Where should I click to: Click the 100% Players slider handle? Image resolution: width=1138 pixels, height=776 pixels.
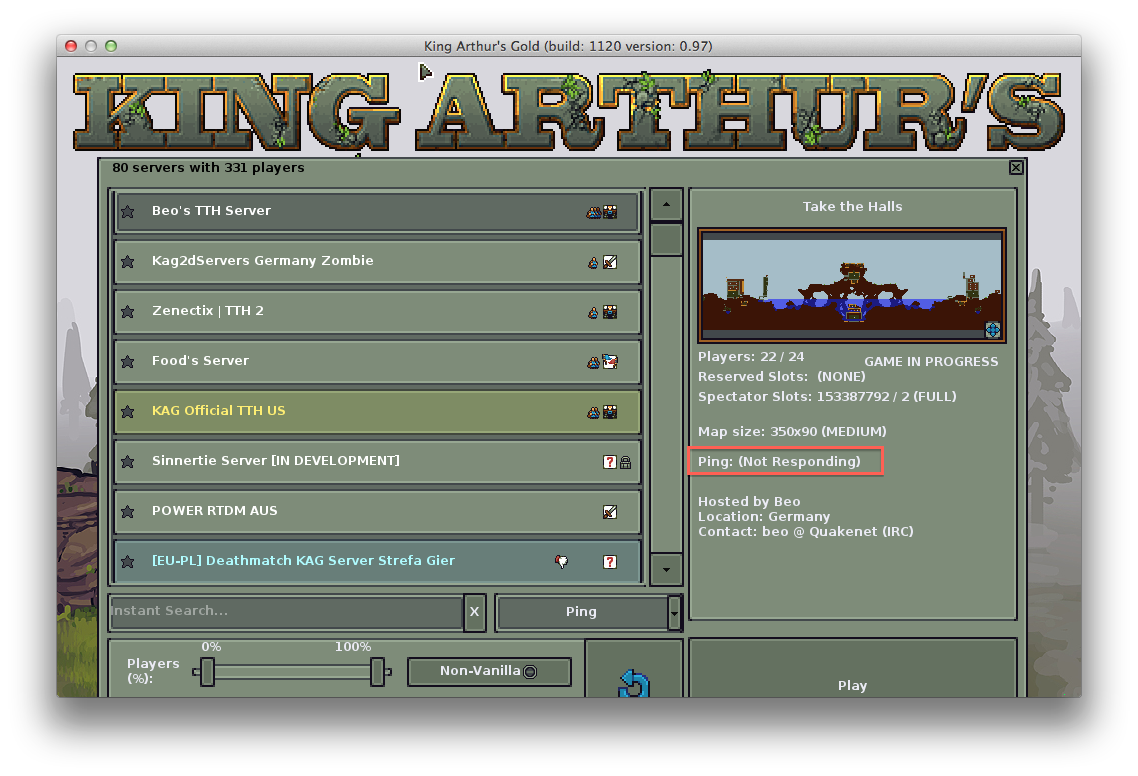tap(377, 672)
